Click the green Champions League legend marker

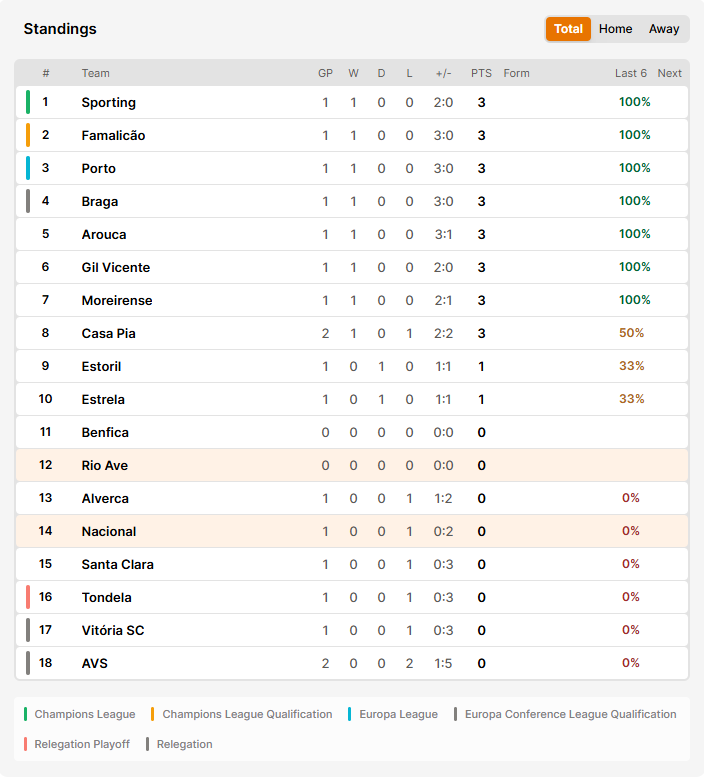[25, 714]
